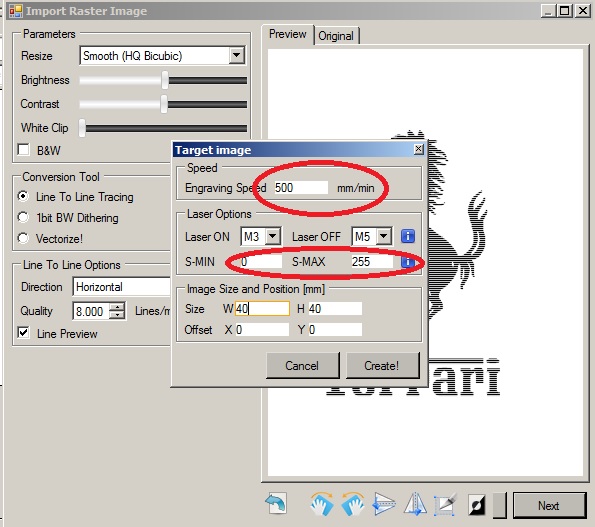Switch to the Original tab
Viewport: 595px width, 527px height.
(x=336, y=36)
